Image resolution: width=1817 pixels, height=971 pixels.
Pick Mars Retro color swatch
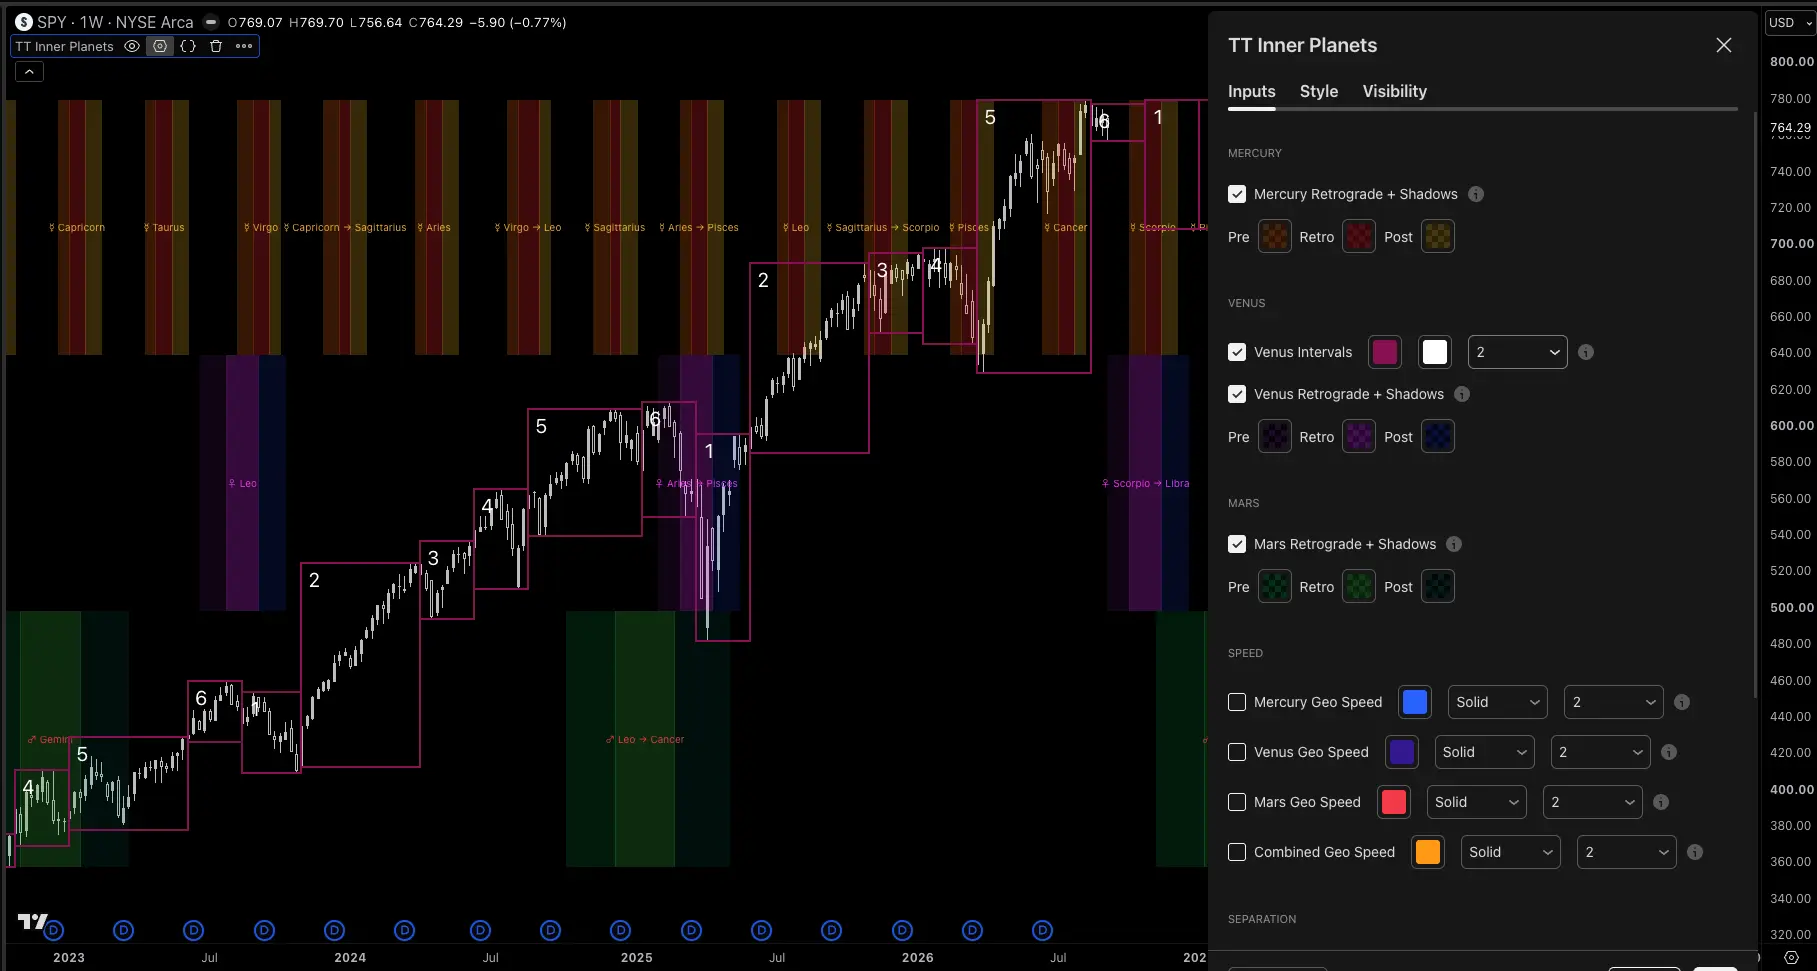coord(1359,587)
